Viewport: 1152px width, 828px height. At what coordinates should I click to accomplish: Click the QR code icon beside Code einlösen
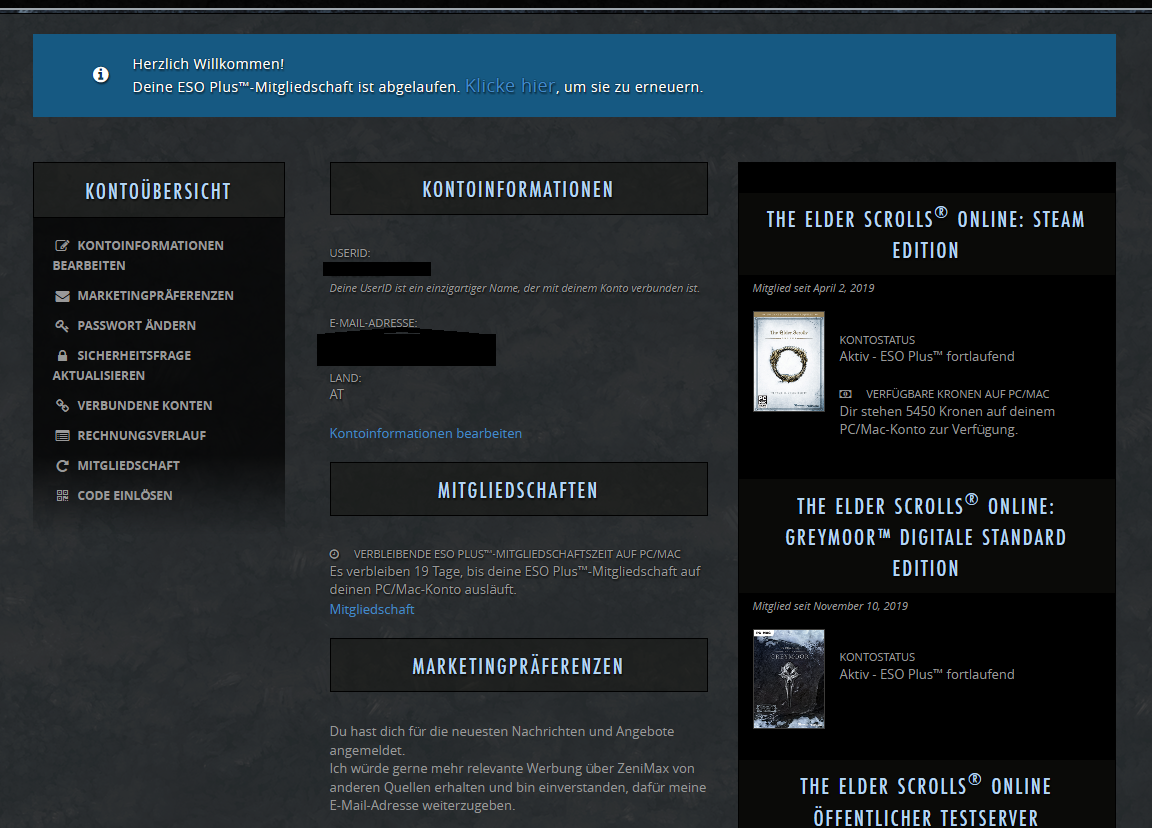pyautogui.click(x=62, y=496)
